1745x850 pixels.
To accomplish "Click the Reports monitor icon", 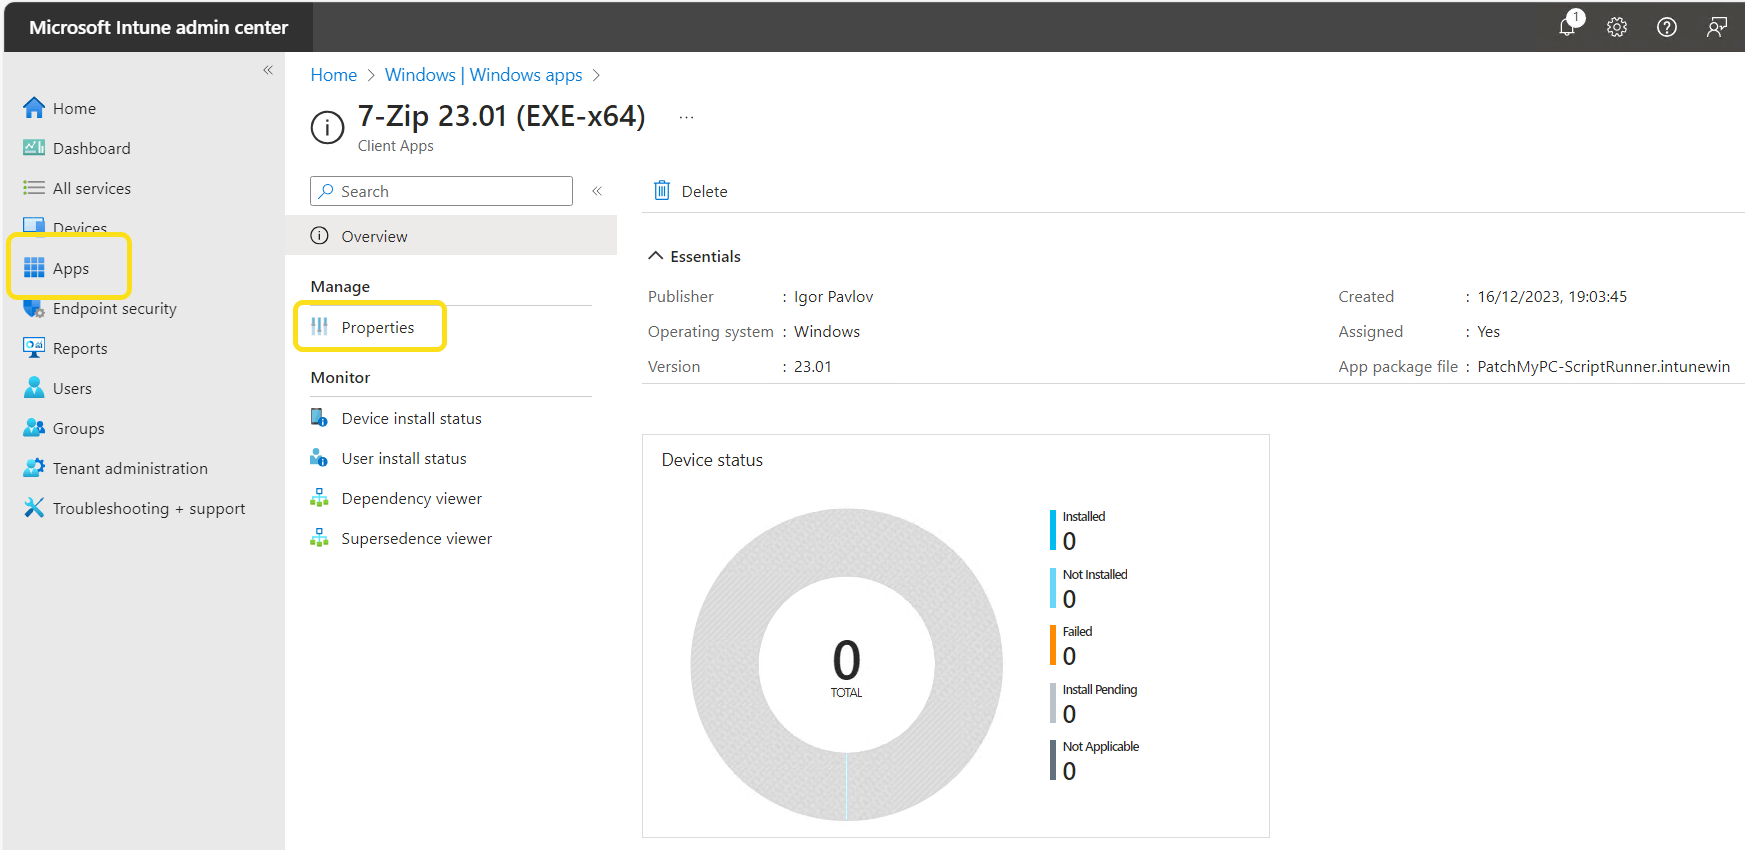I will coord(34,348).
